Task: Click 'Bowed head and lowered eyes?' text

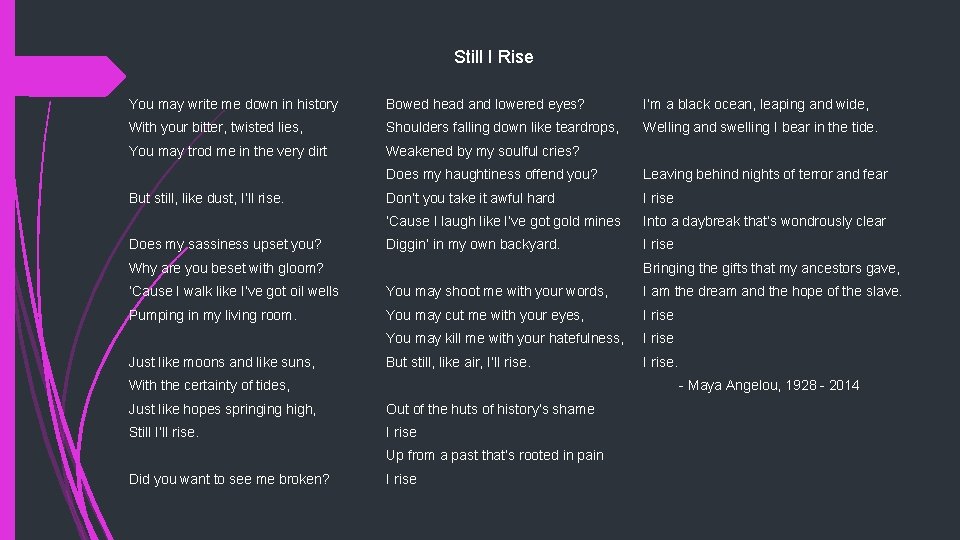Action: point(485,104)
